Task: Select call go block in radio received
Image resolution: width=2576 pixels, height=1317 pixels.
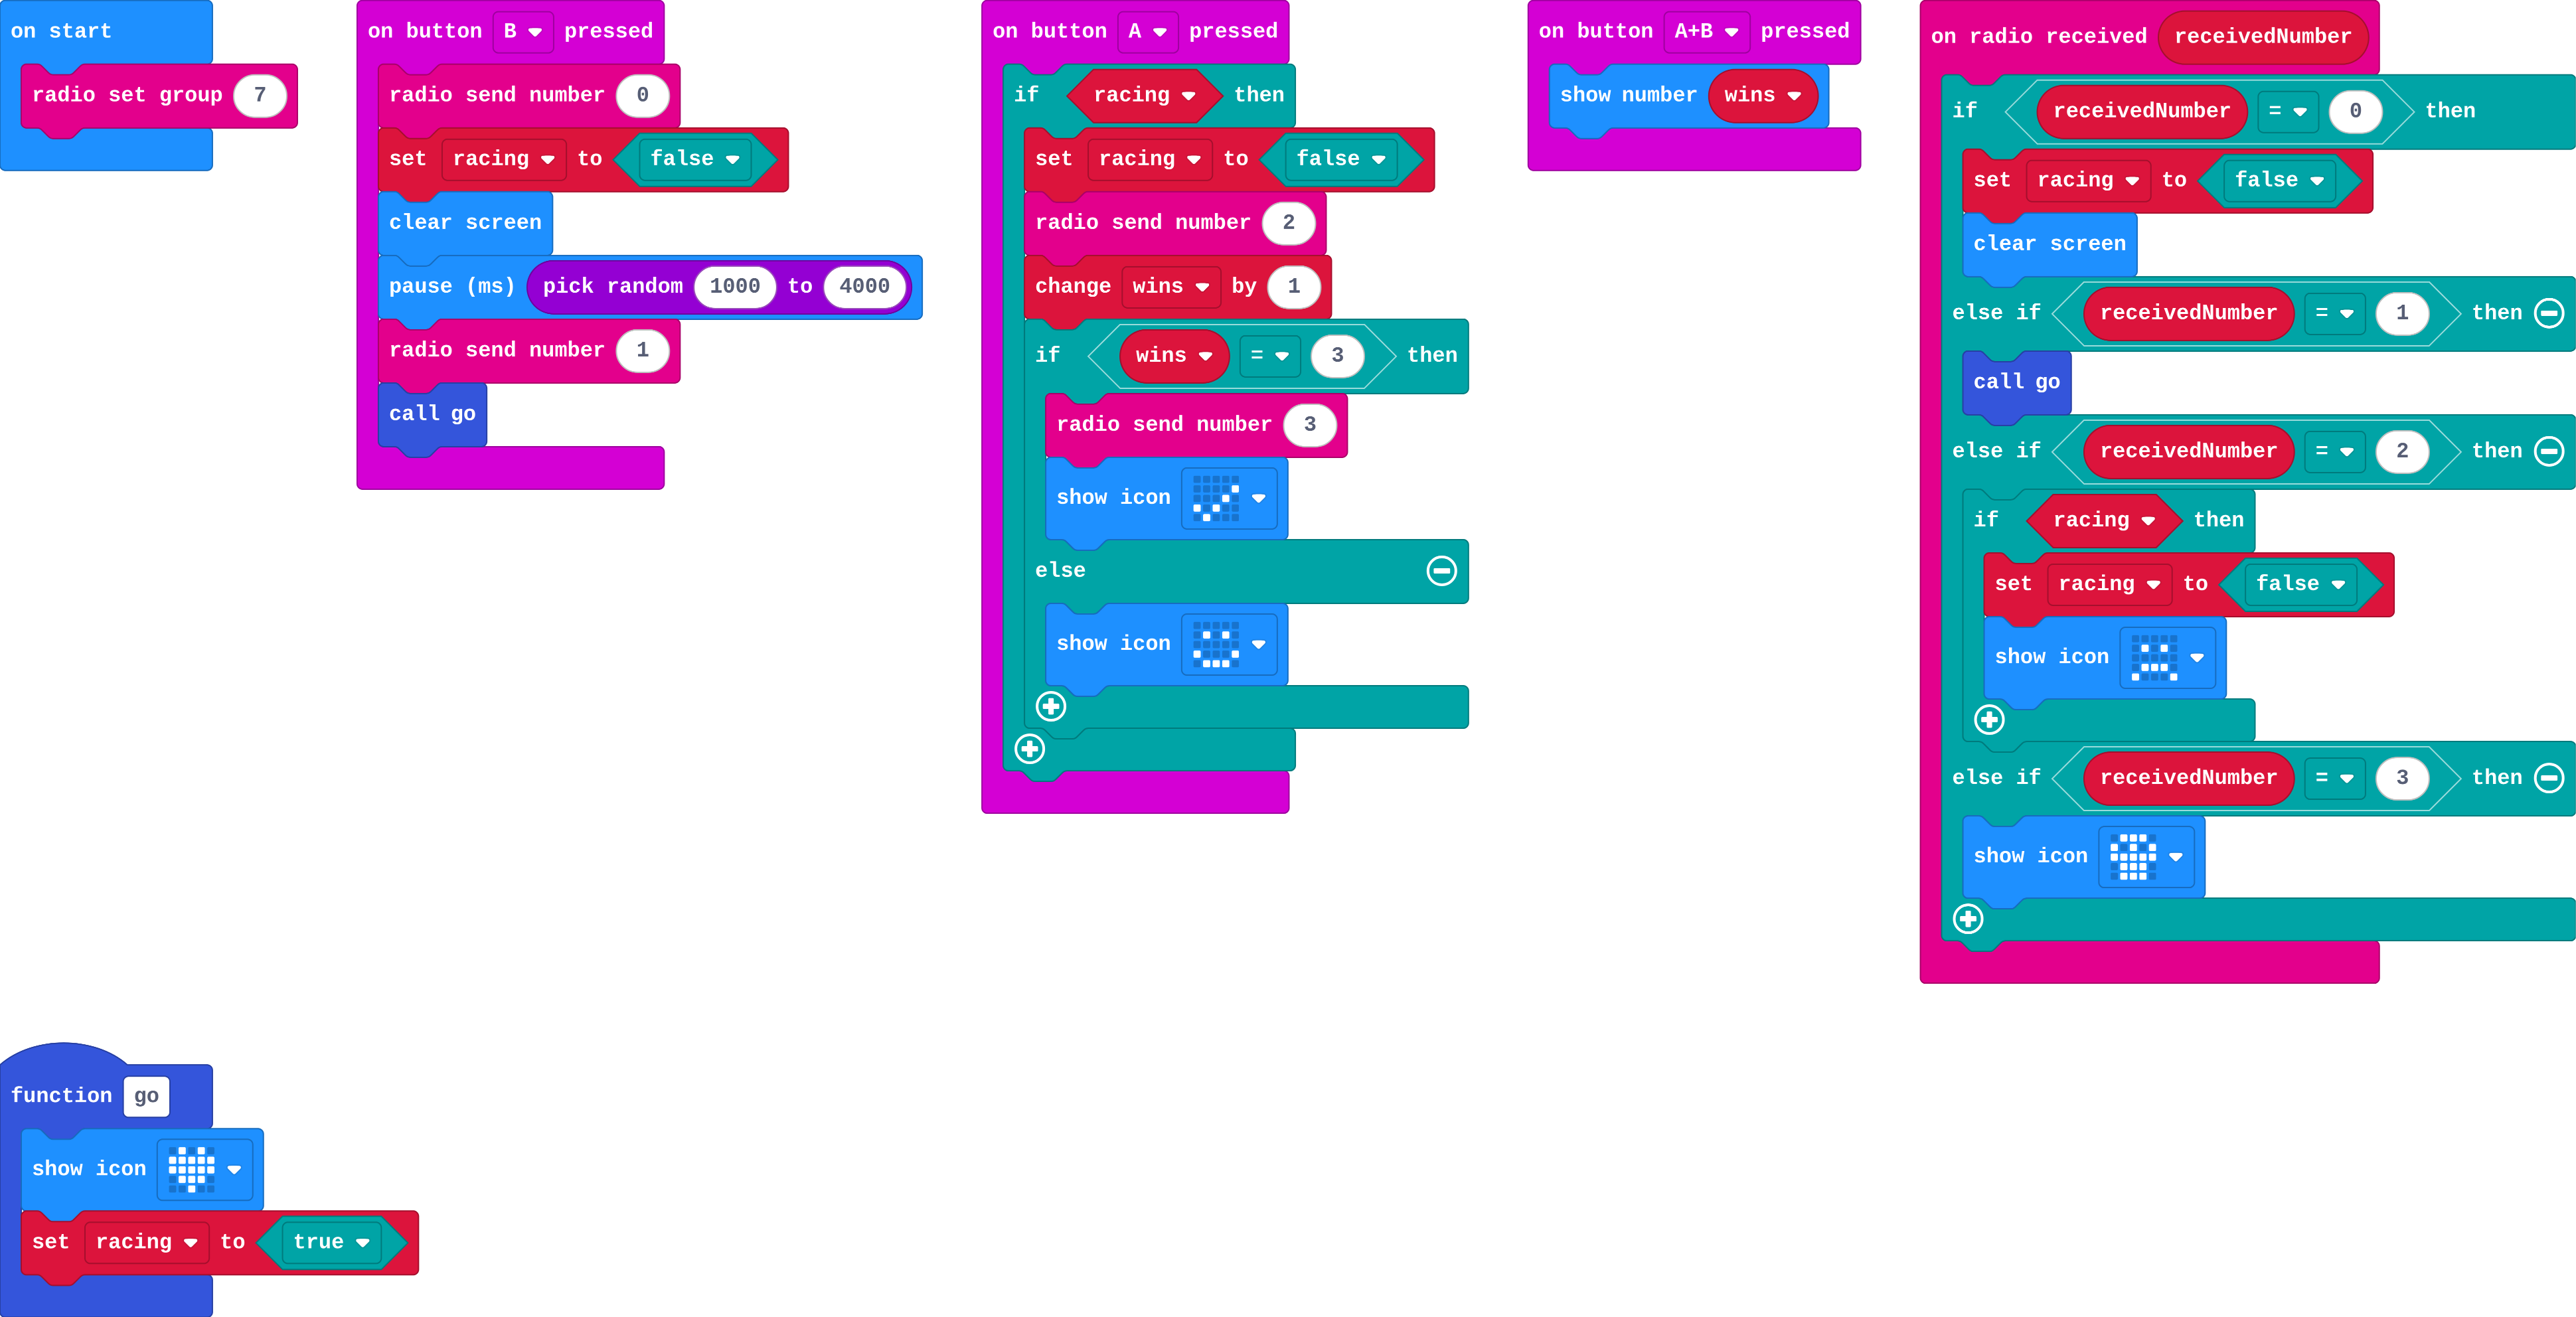Action: click(x=2017, y=383)
